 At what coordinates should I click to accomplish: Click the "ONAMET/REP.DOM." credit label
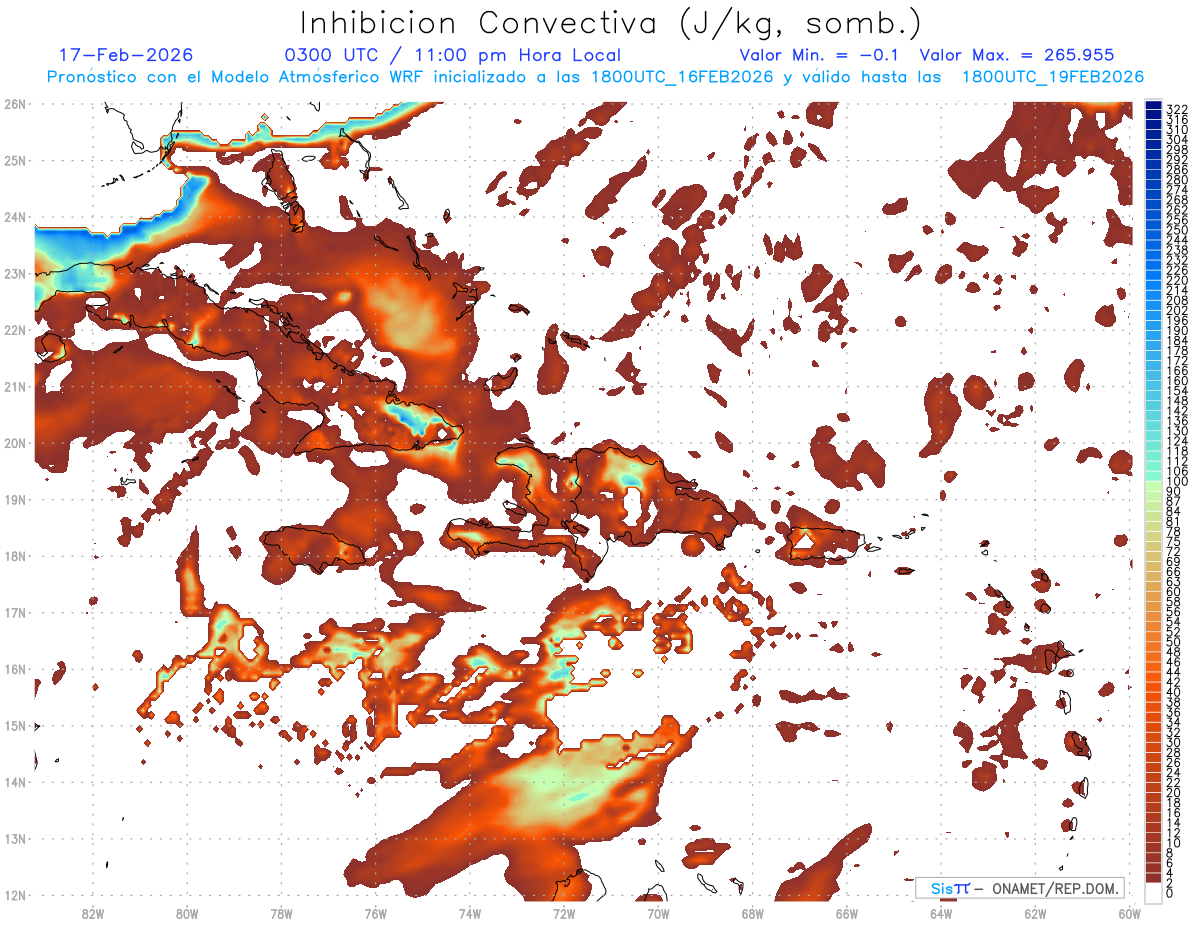(x=1058, y=888)
